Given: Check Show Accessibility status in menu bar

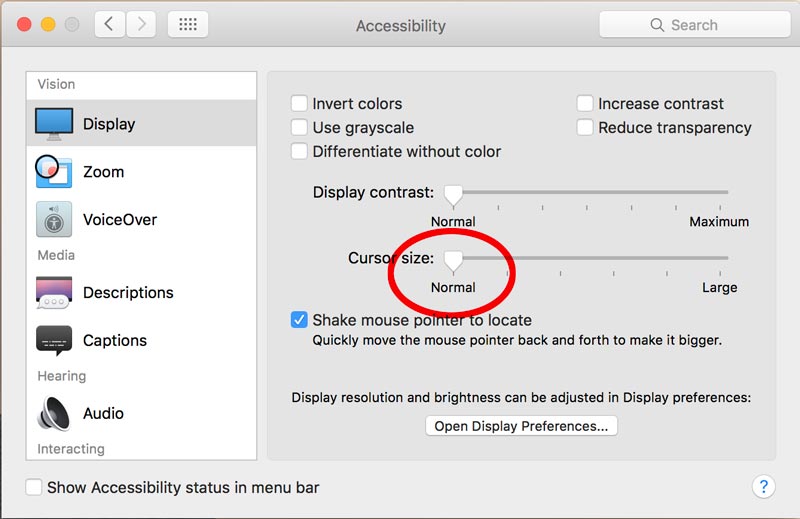Looking at the screenshot, I should [34, 487].
